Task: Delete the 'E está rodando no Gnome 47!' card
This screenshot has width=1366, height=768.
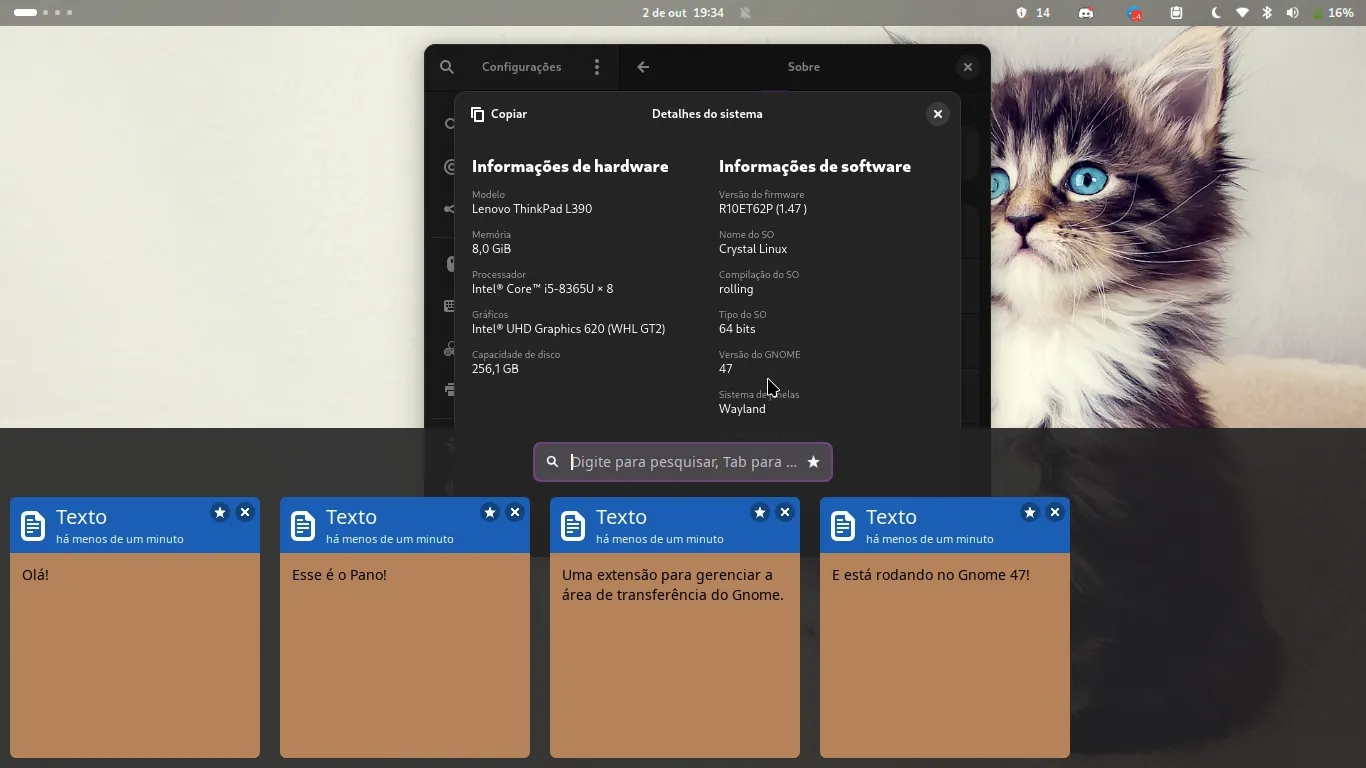Action: click(x=1055, y=512)
